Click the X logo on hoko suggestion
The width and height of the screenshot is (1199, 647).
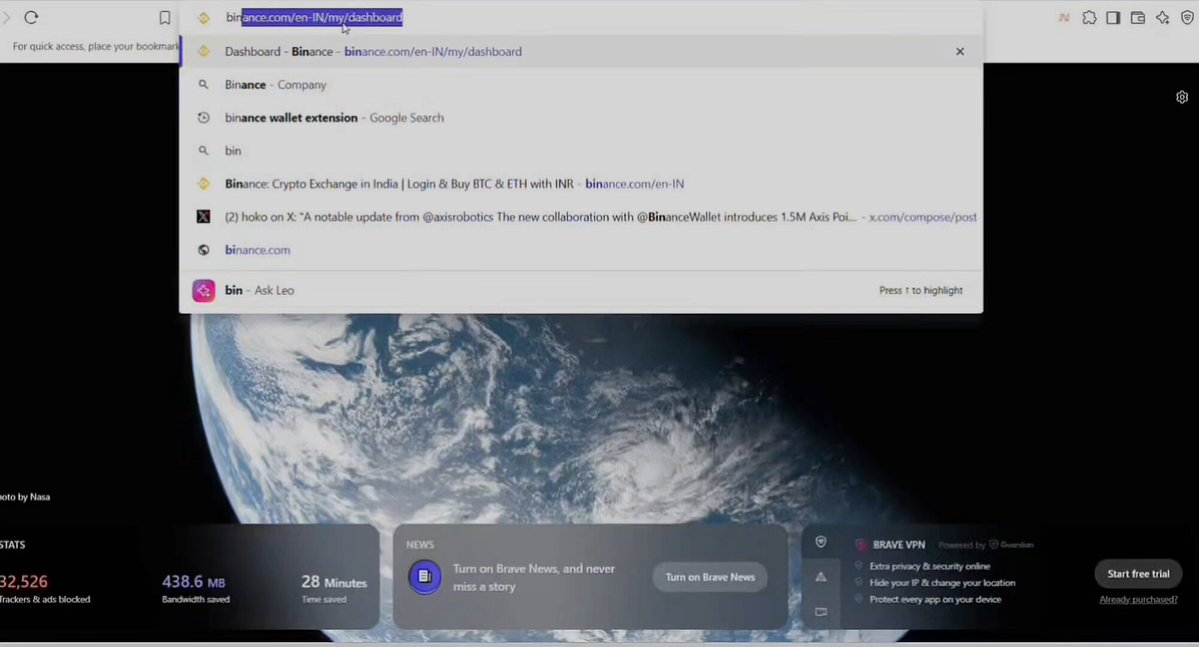pos(203,216)
